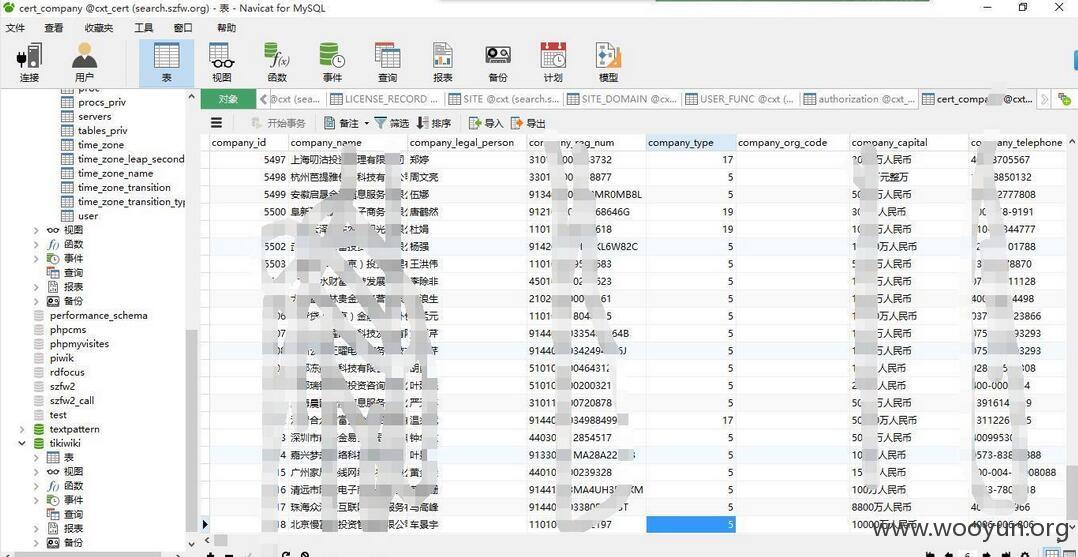Click the highlighted company_type cell in last row
Screen dimensions: 1078x557
click(x=691, y=525)
